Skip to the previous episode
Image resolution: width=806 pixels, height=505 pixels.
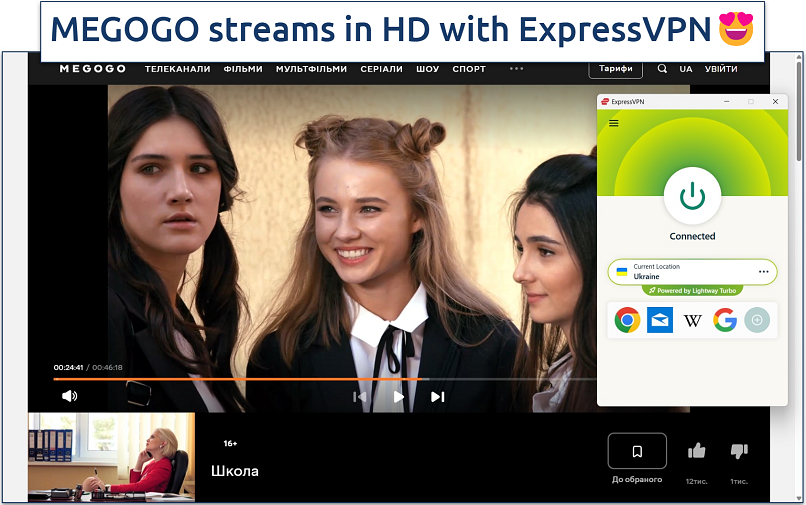(359, 397)
